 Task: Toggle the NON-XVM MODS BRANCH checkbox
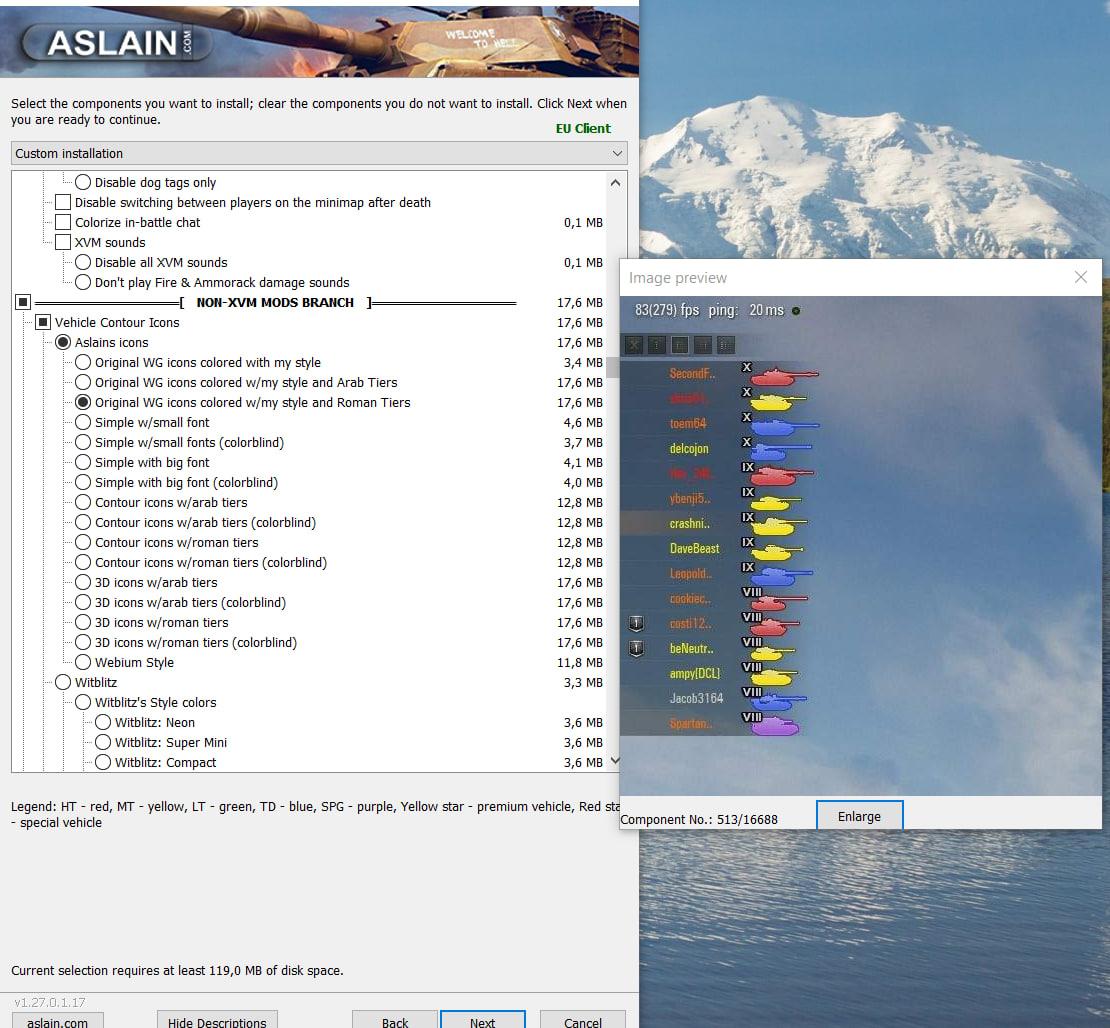point(23,302)
